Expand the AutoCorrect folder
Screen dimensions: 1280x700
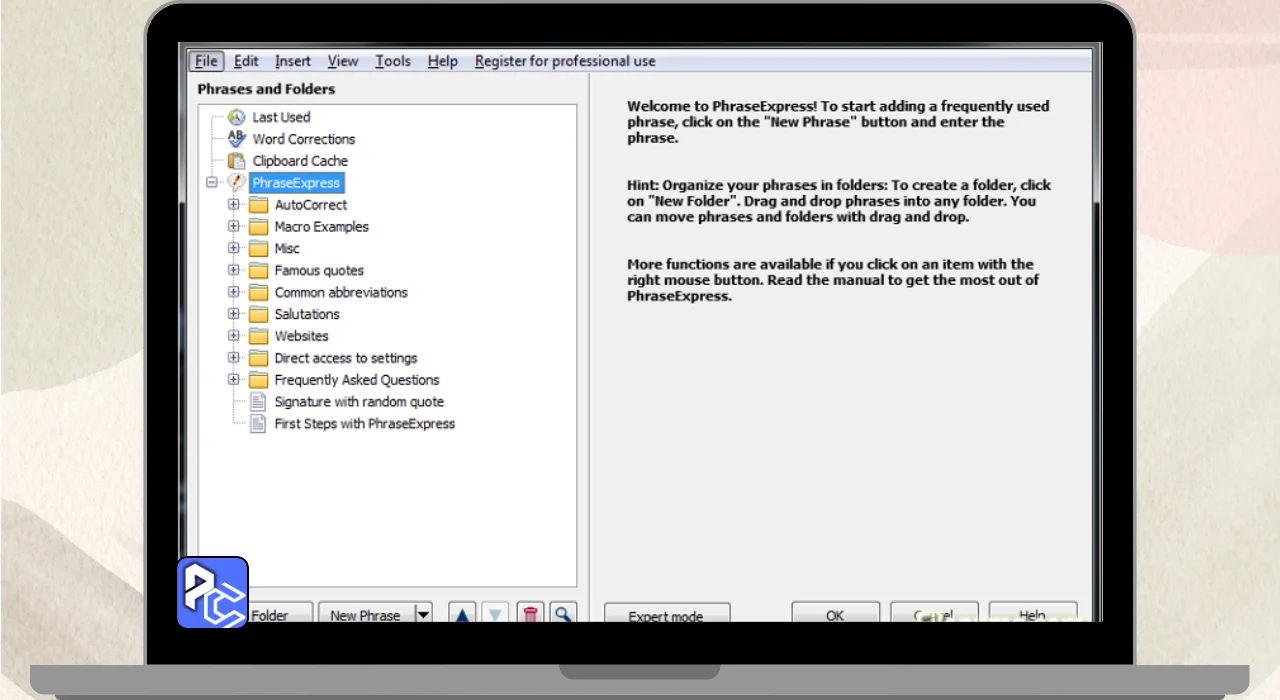234,204
